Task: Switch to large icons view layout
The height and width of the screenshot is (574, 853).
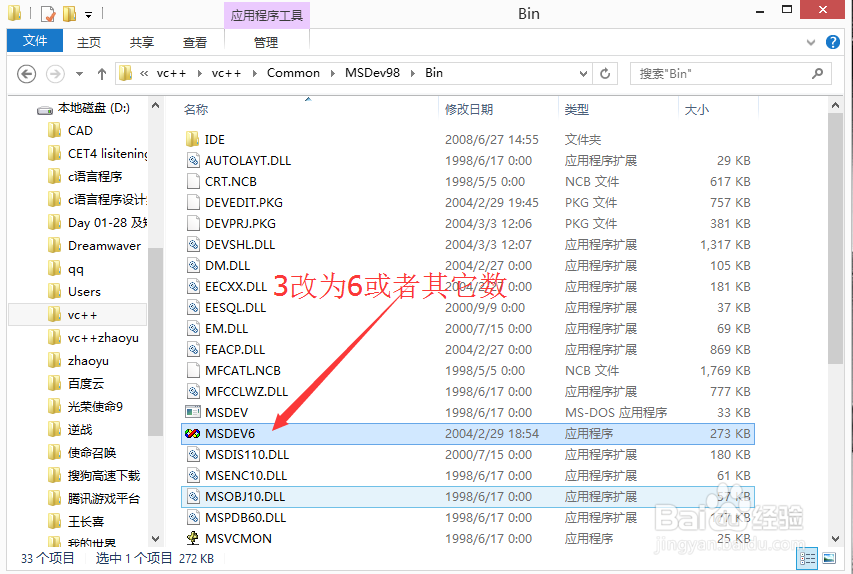Action: click(x=829, y=558)
